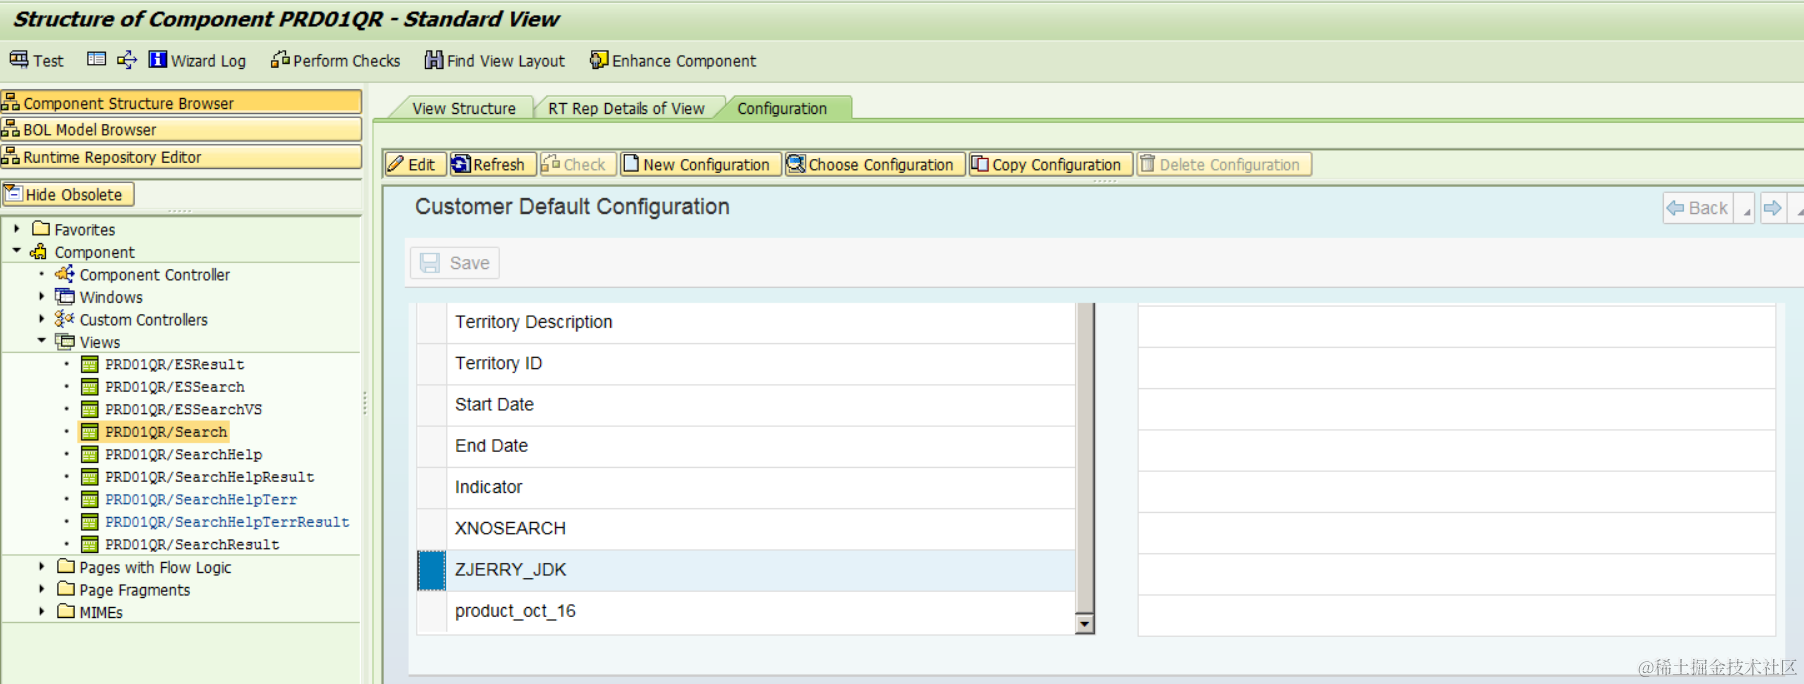Select Component Controller in the tree
1804x684 pixels.
(155, 274)
